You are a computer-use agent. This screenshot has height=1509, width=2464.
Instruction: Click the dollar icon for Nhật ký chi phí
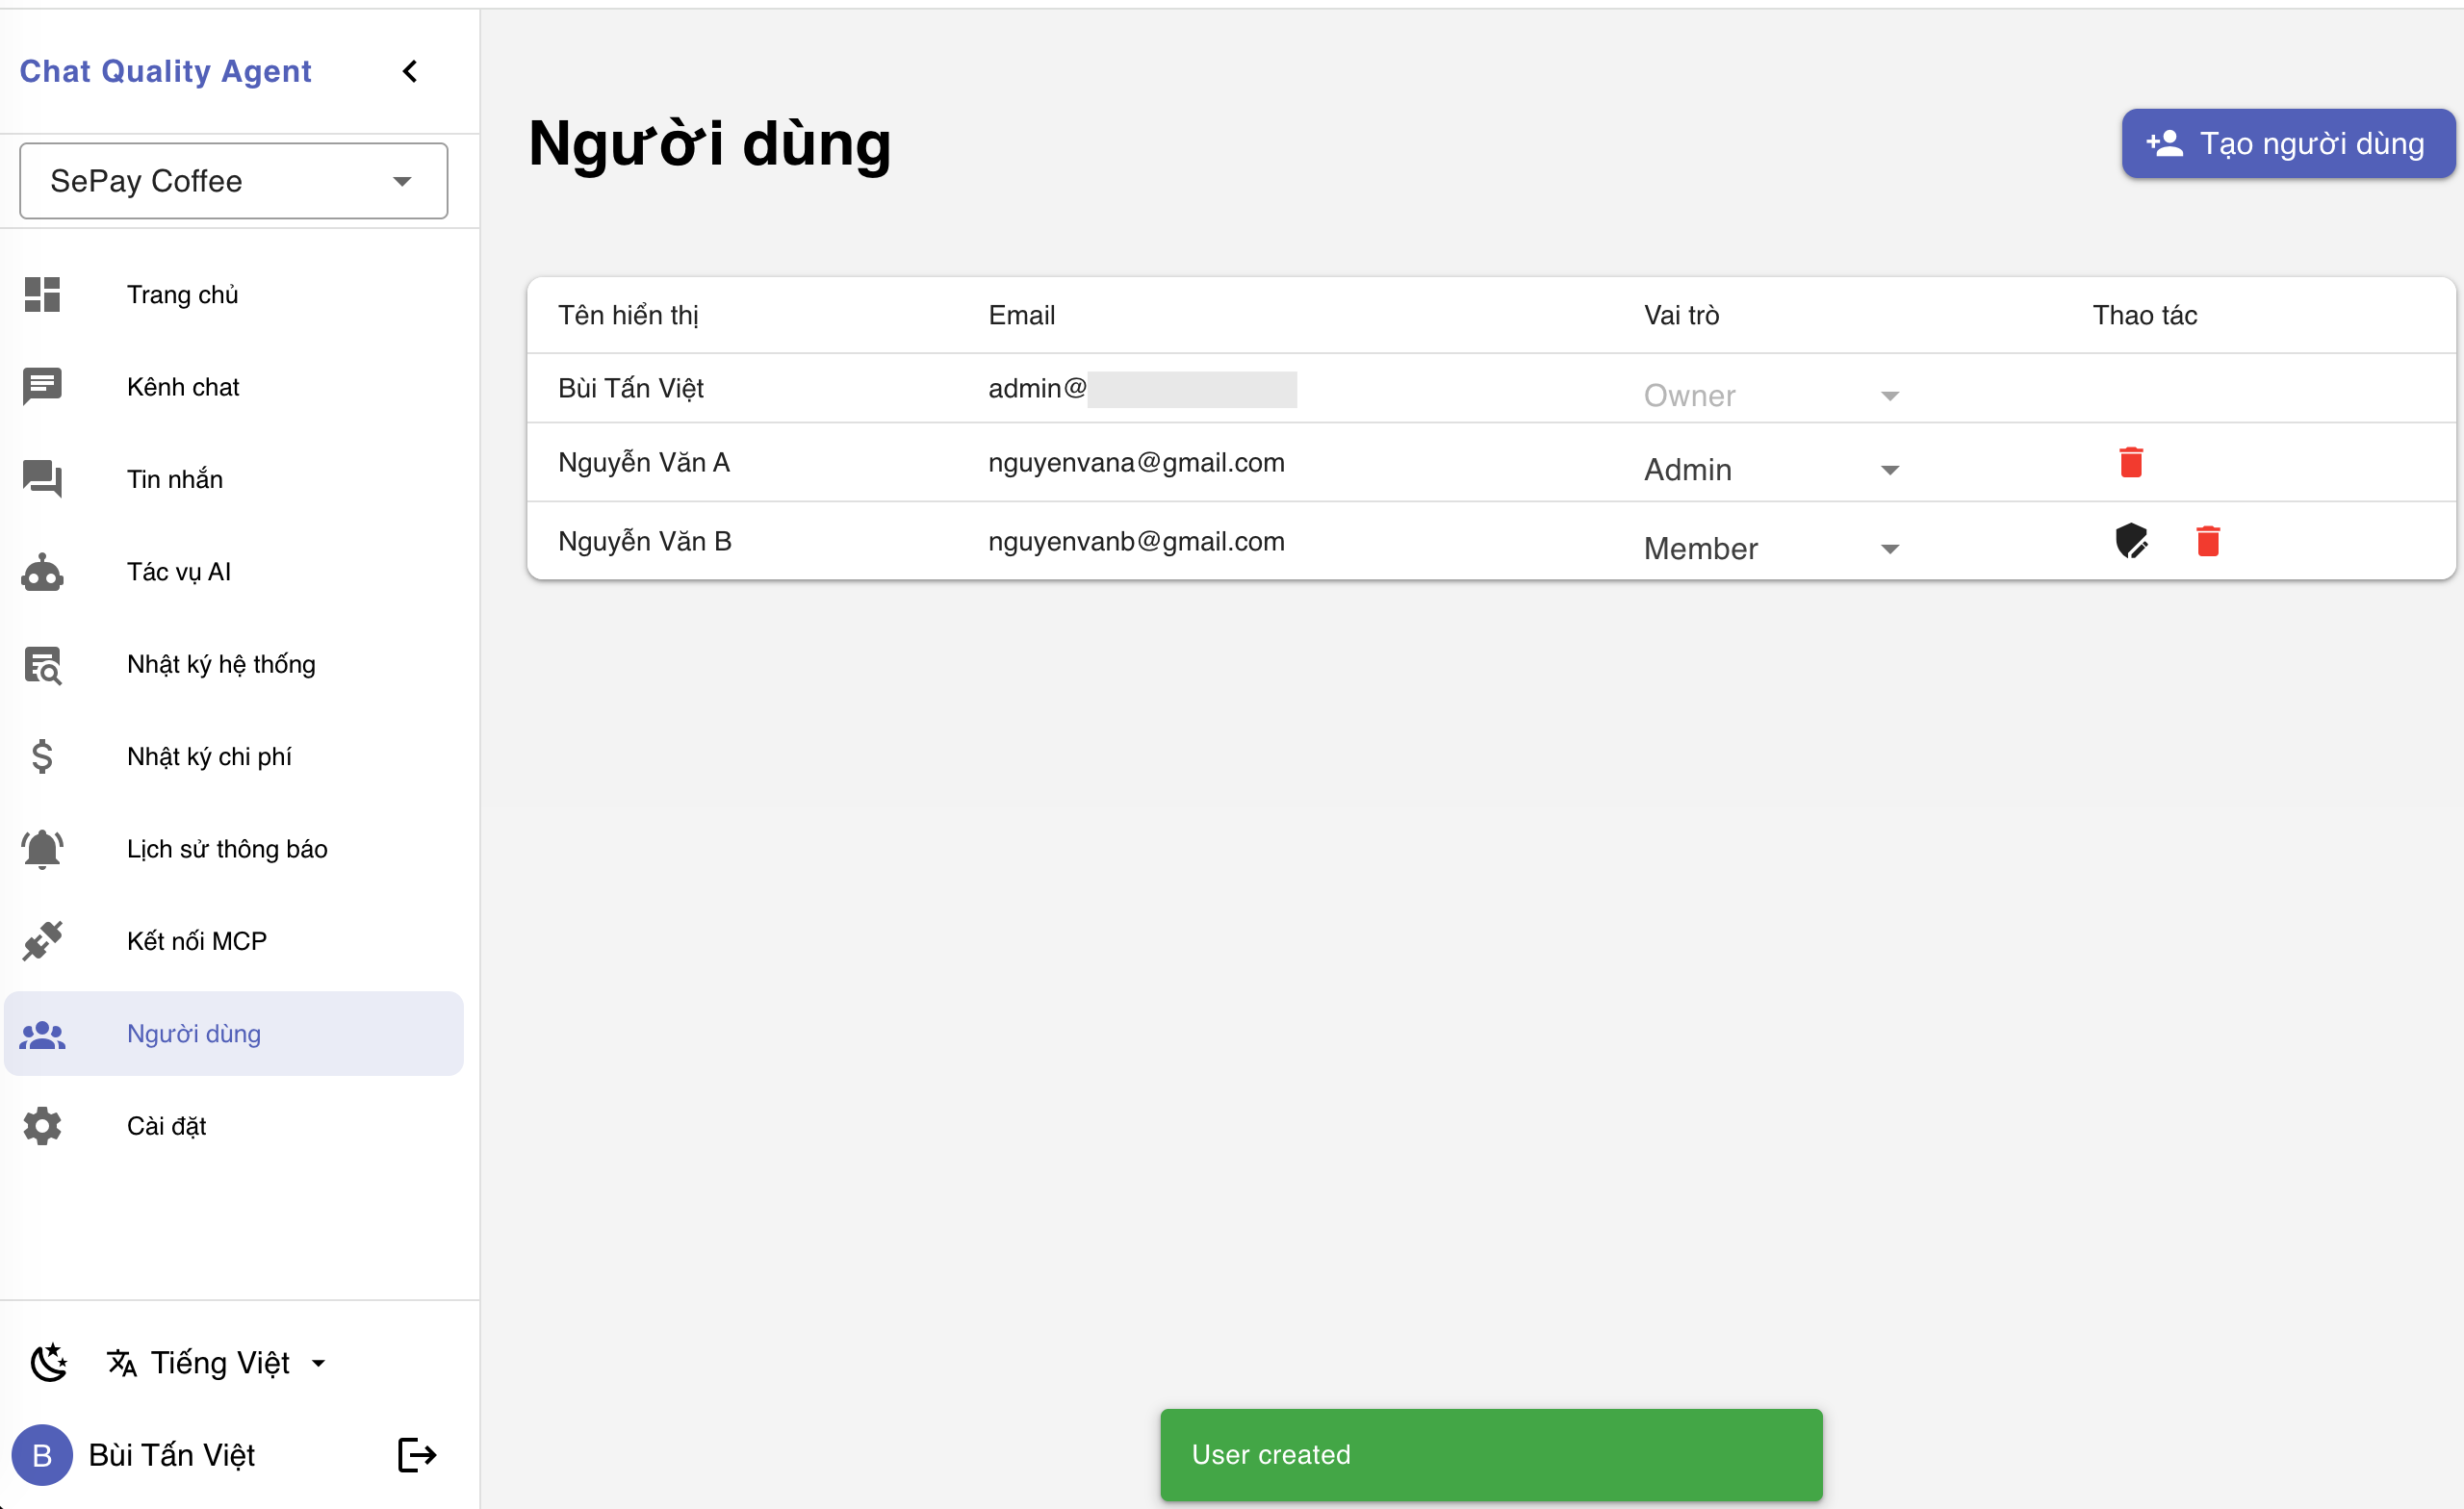[41, 756]
